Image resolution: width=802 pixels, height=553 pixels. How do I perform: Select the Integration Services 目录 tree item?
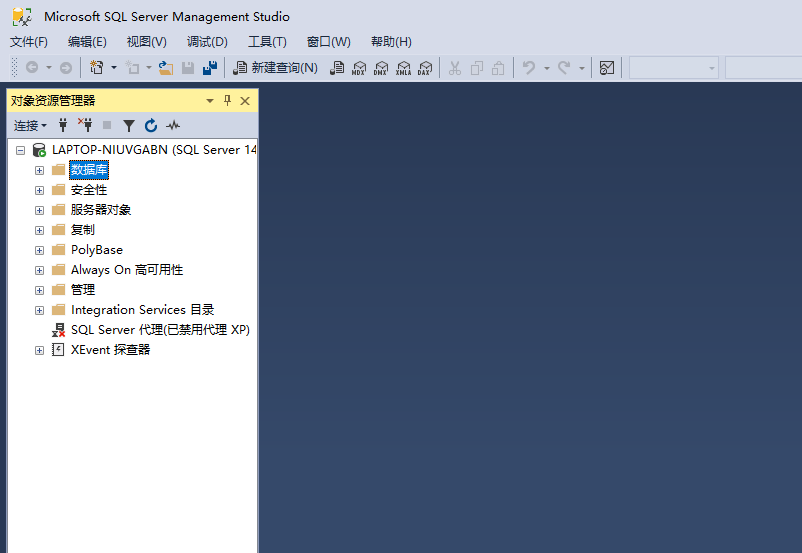click(x=142, y=309)
